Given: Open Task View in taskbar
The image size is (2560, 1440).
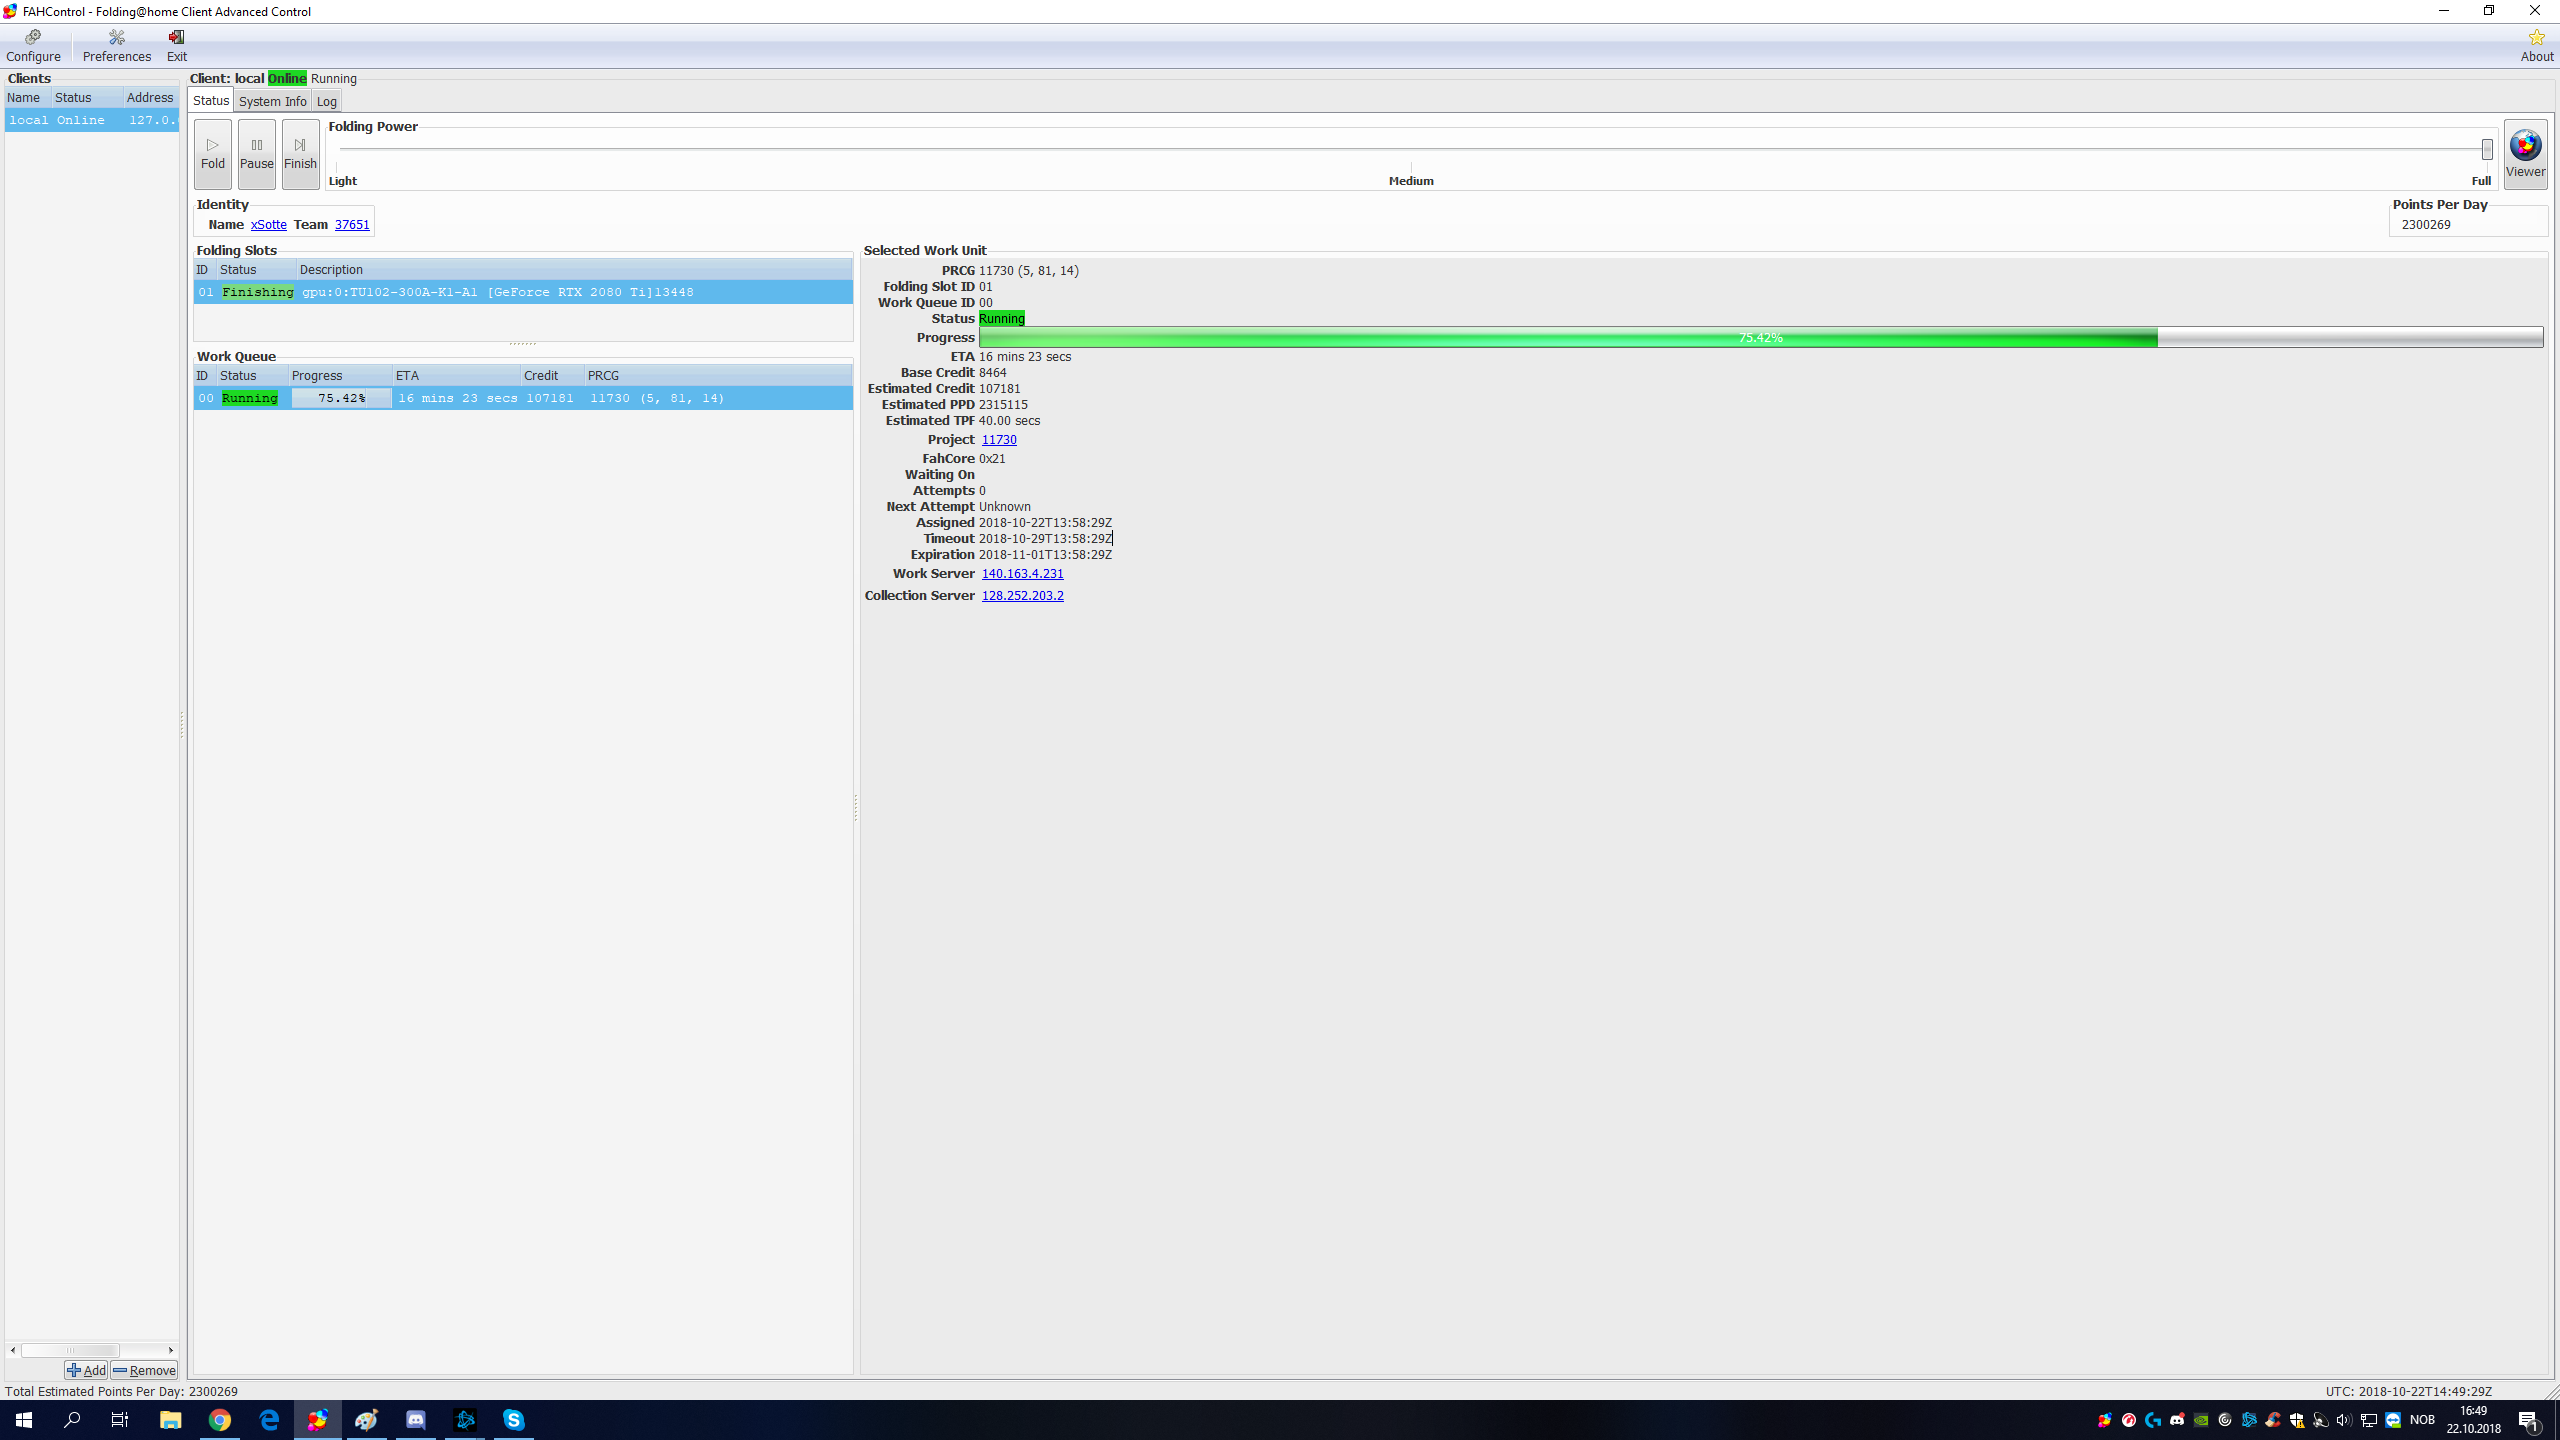Looking at the screenshot, I should point(120,1420).
